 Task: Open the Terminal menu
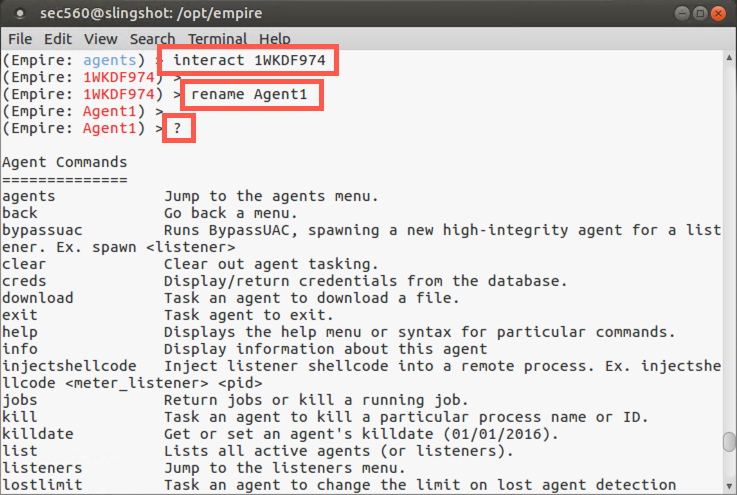218,39
